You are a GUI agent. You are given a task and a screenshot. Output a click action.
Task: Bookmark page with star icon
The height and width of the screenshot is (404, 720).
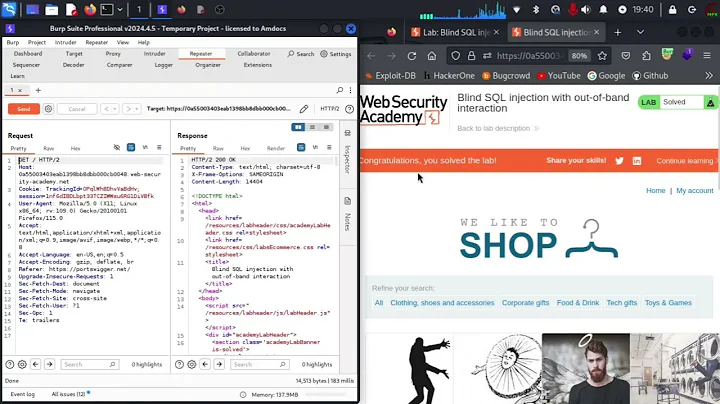[602, 56]
